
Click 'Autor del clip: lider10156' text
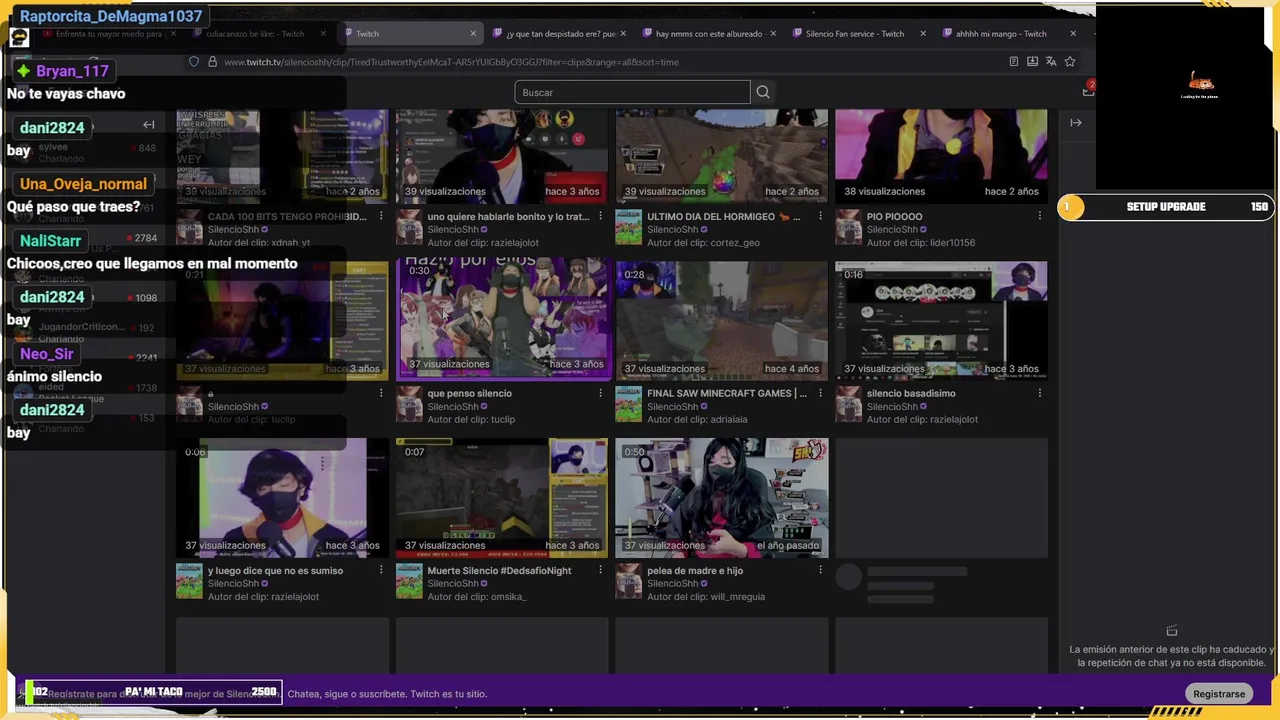coord(921,243)
